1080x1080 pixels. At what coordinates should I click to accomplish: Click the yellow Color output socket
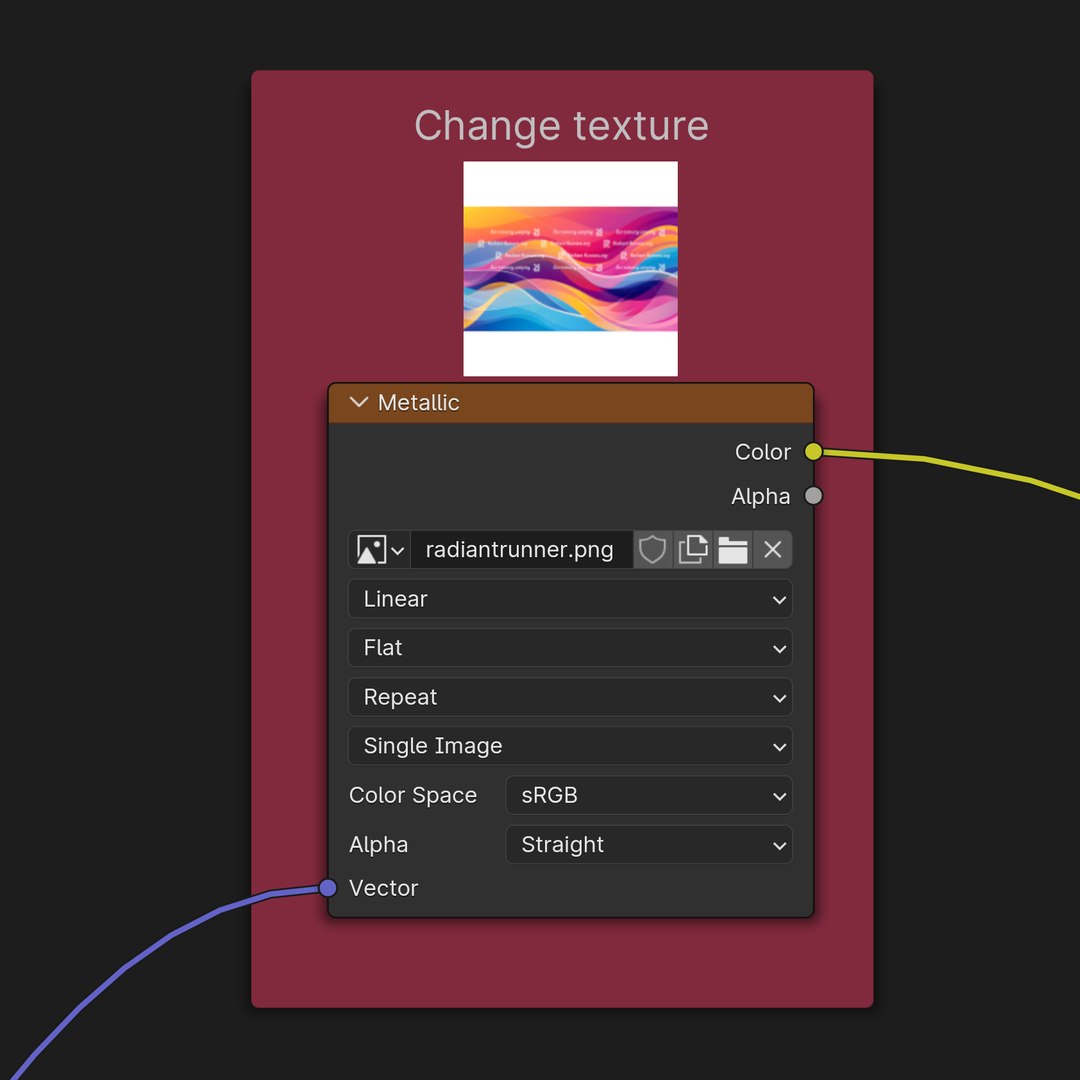[x=813, y=452]
